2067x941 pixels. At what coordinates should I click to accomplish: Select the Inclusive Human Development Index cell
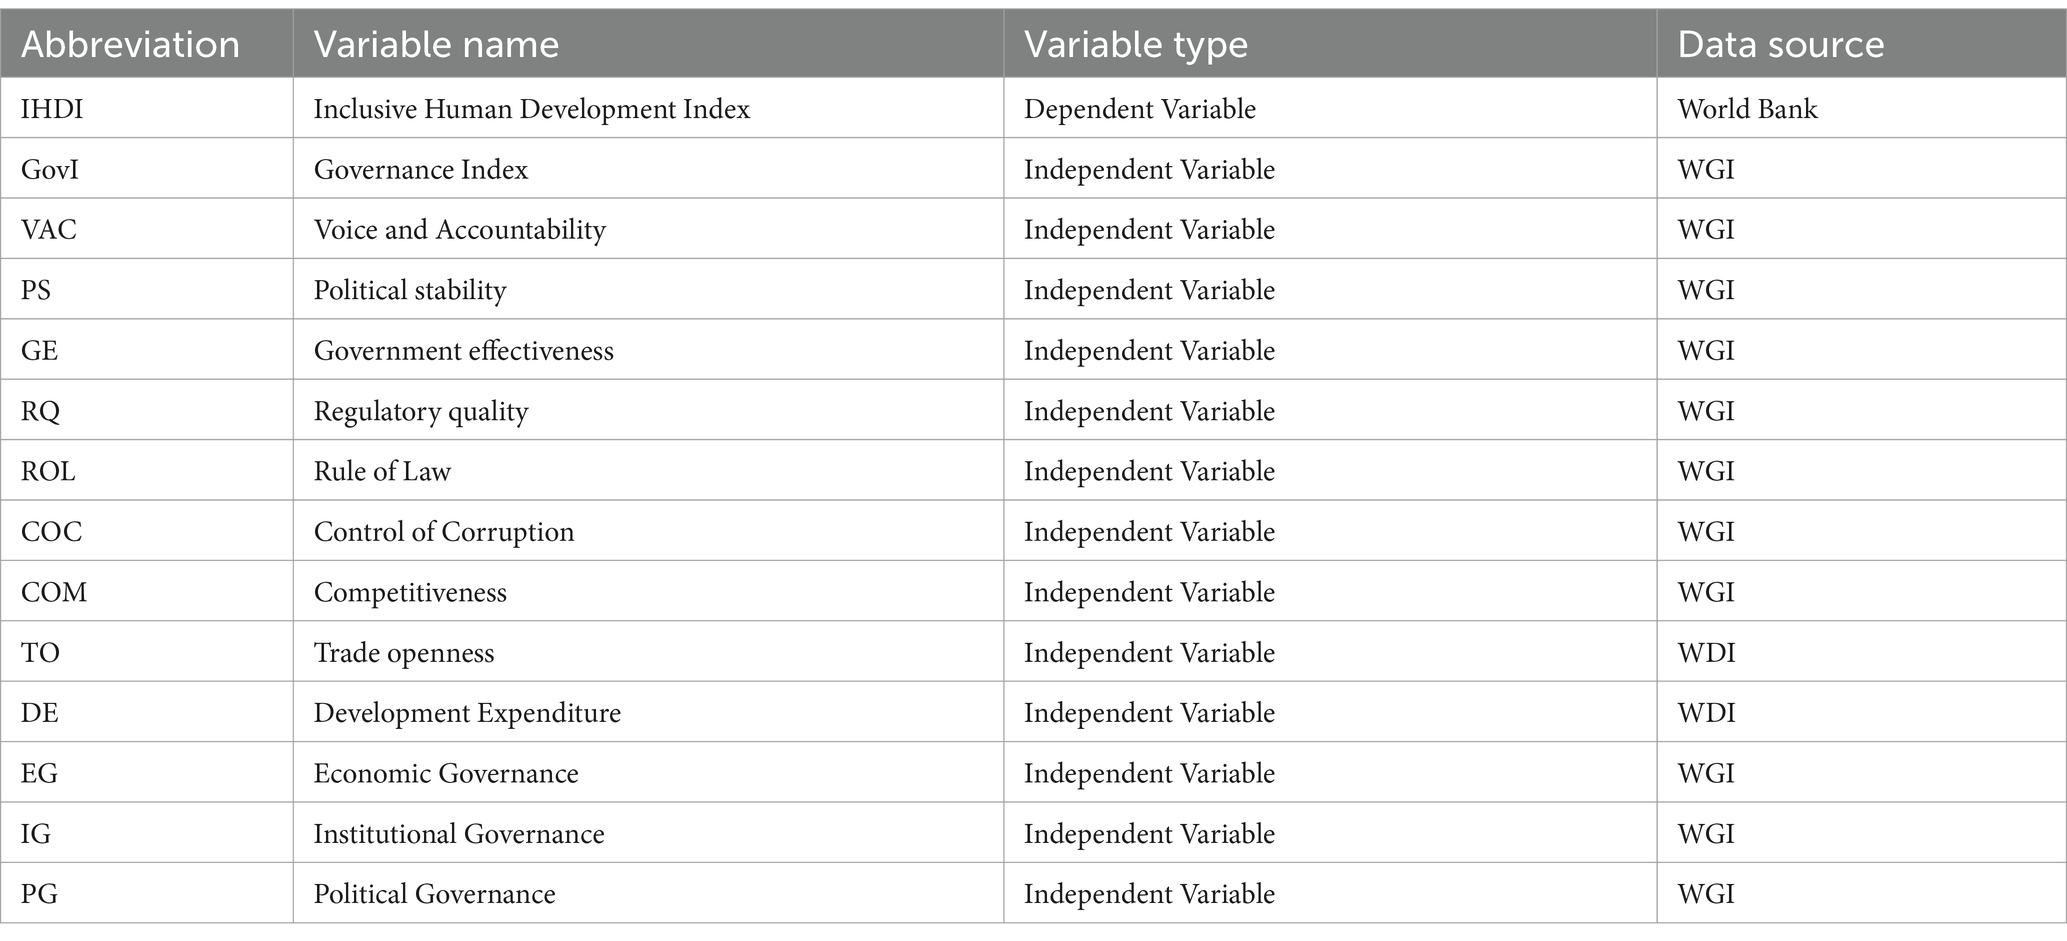pos(648,108)
